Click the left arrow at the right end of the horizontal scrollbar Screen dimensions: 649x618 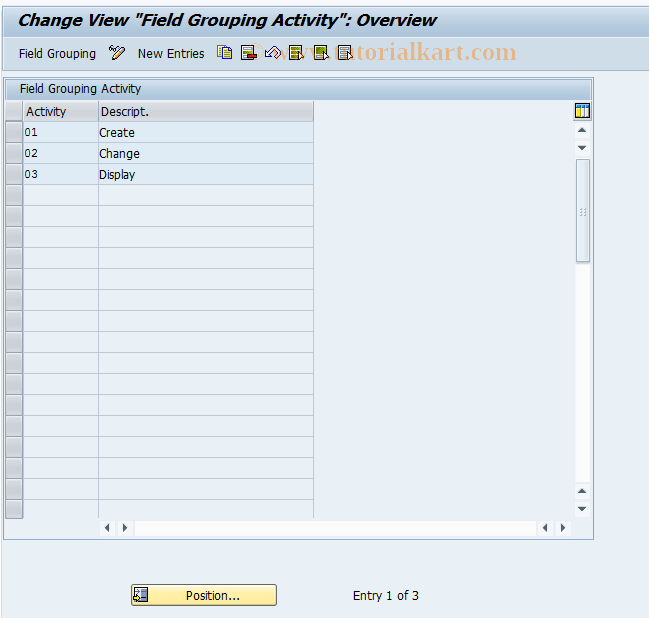point(545,528)
